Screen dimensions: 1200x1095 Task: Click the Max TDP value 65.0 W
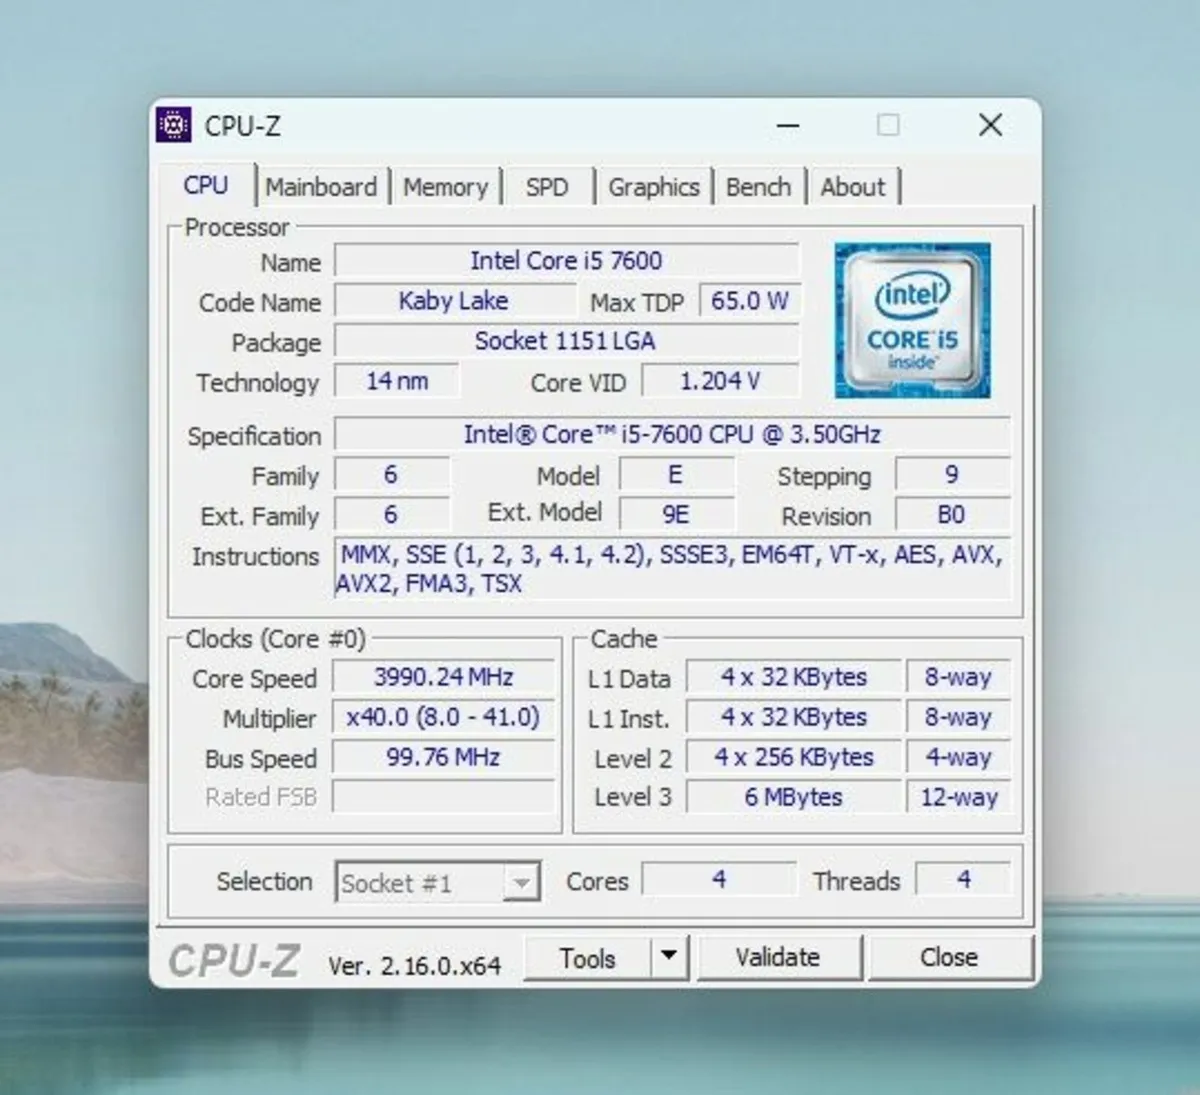(750, 301)
